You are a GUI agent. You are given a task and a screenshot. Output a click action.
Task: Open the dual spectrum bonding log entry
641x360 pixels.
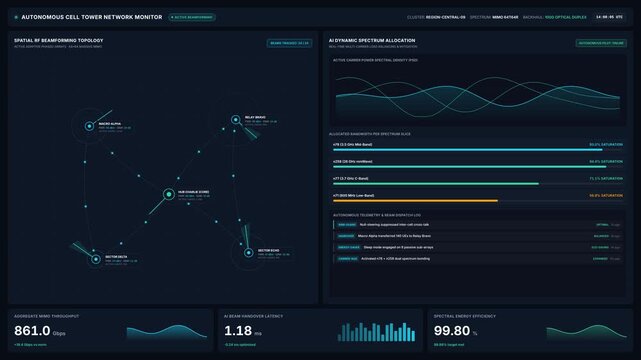[x=478, y=259]
